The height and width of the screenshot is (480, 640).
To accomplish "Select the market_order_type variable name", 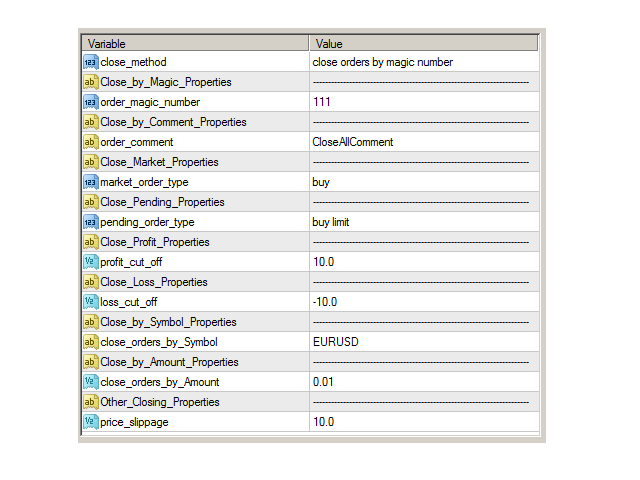I will click(x=144, y=182).
